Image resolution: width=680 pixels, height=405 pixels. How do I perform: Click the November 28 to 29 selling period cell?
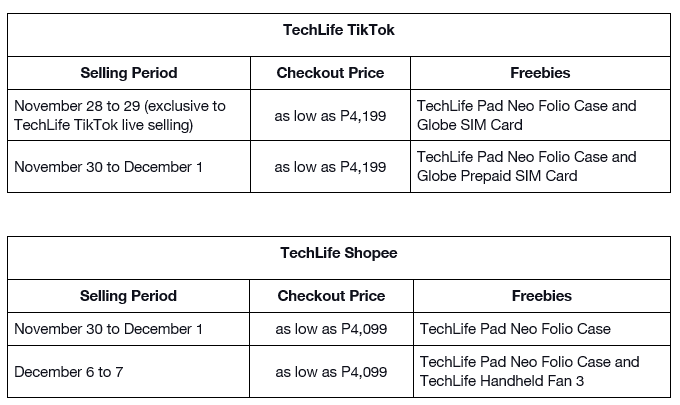[x=120, y=115]
